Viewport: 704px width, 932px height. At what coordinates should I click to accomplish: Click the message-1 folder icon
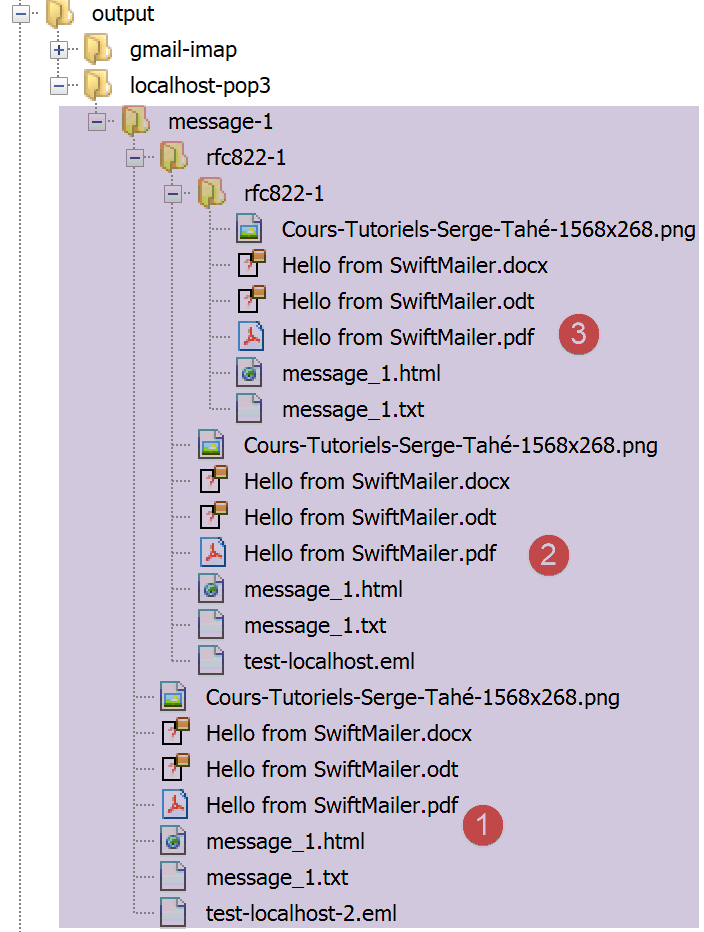[135, 122]
